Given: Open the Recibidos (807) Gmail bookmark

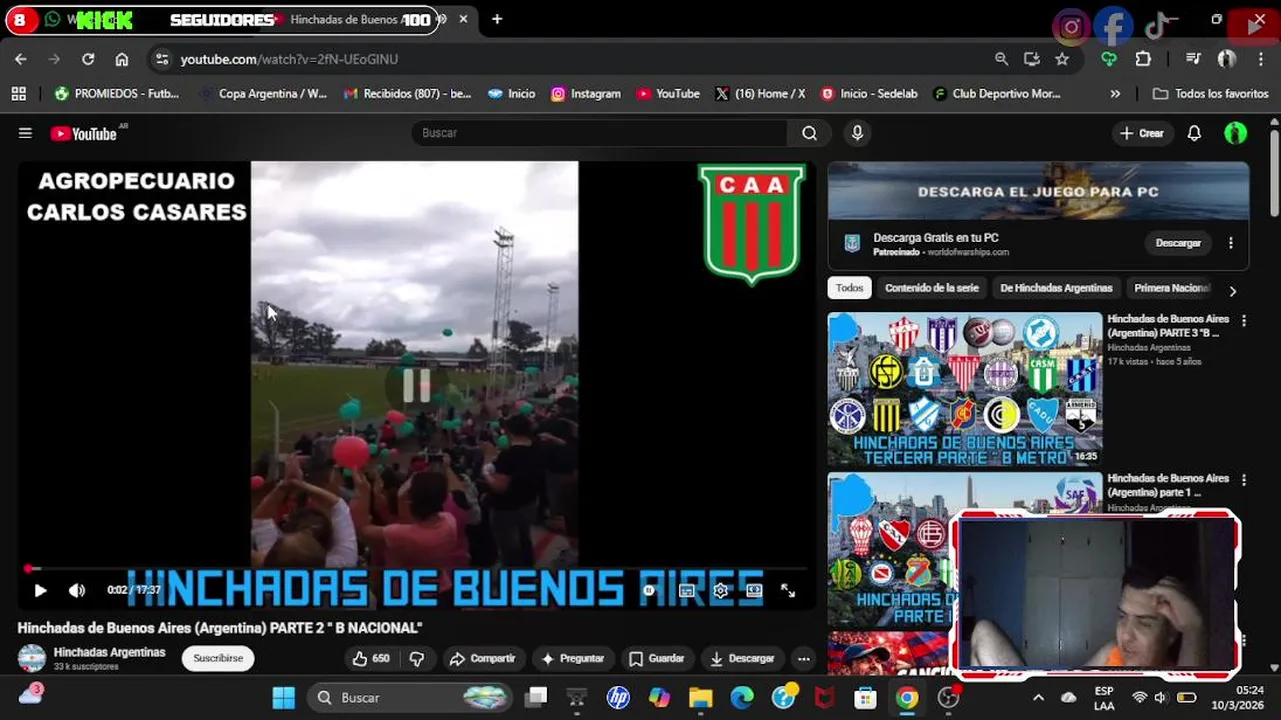Looking at the screenshot, I should pos(407,93).
